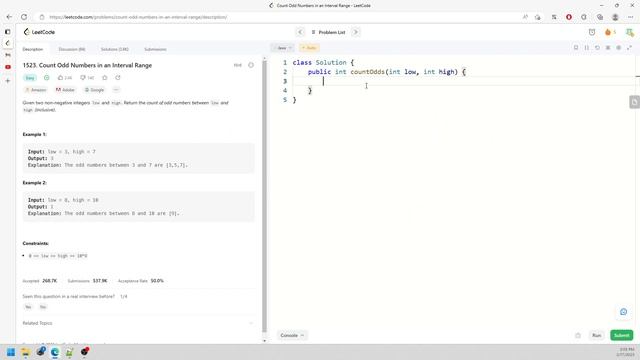Select the YouTube vertical tab

(8, 67)
